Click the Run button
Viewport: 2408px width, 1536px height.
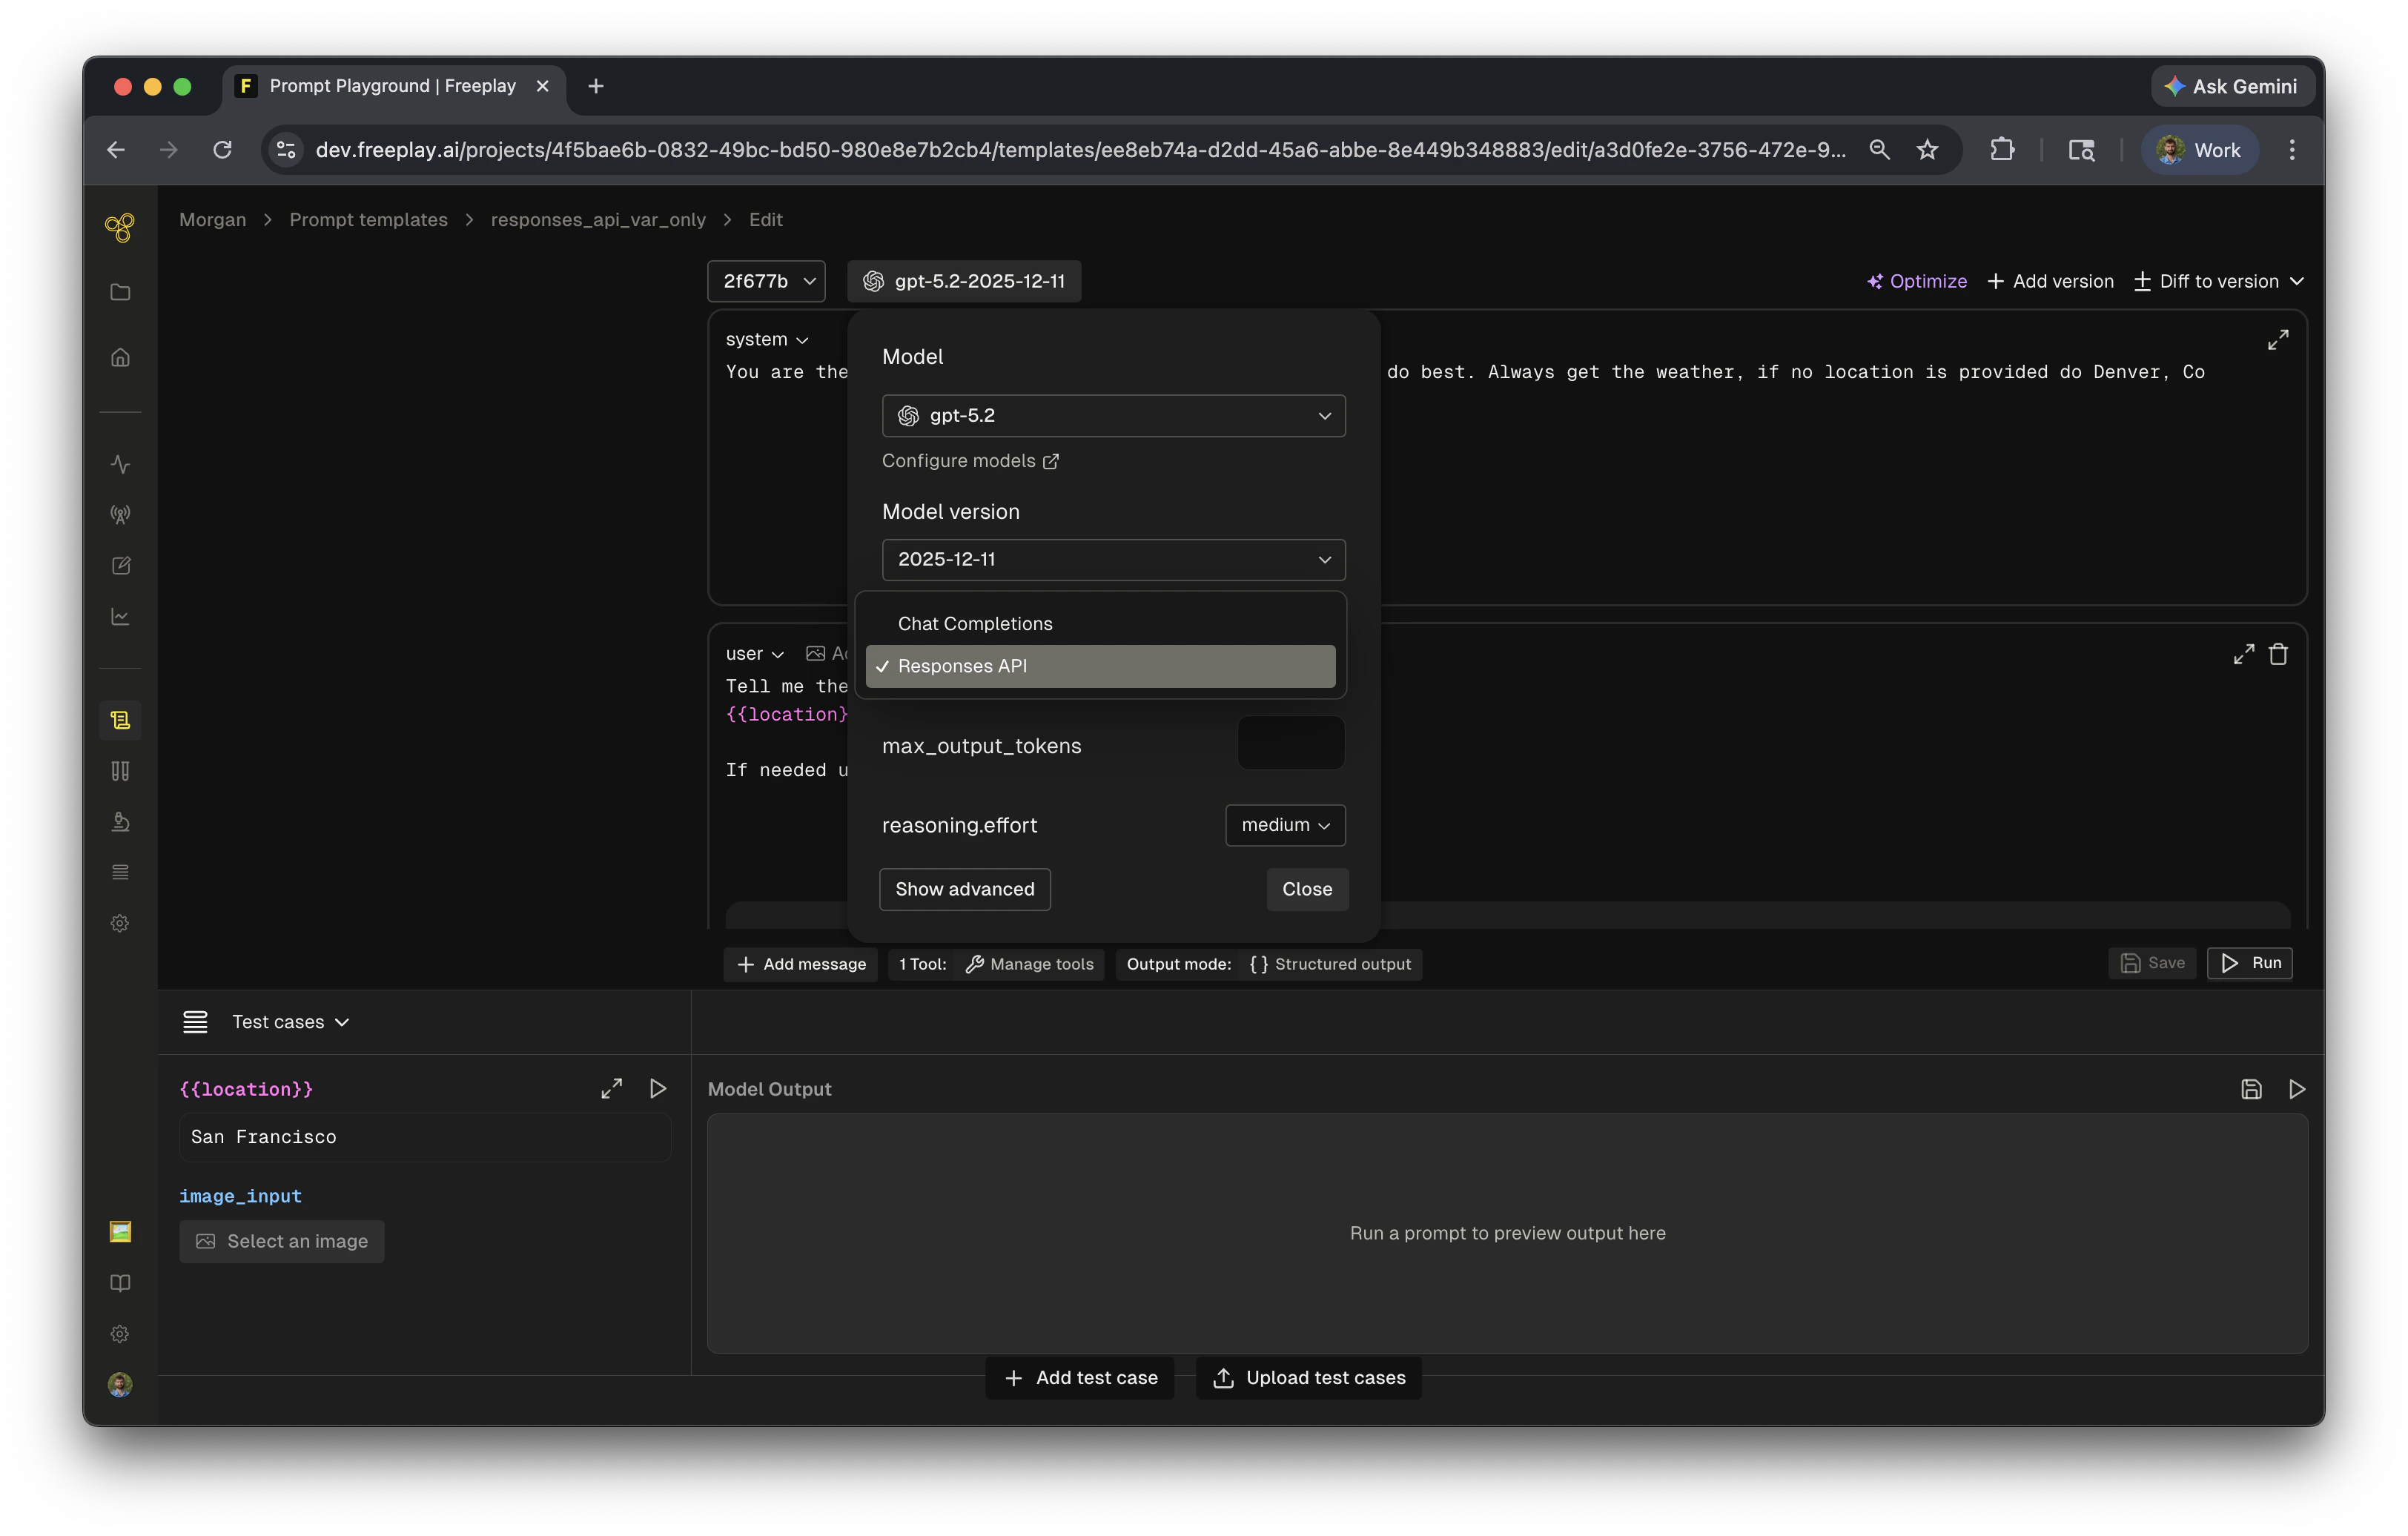2250,963
